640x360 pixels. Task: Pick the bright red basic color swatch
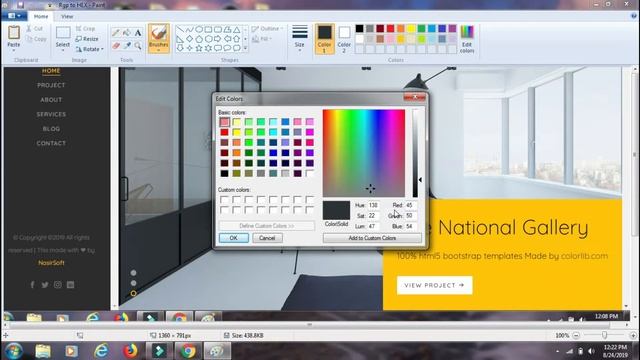click(224, 132)
